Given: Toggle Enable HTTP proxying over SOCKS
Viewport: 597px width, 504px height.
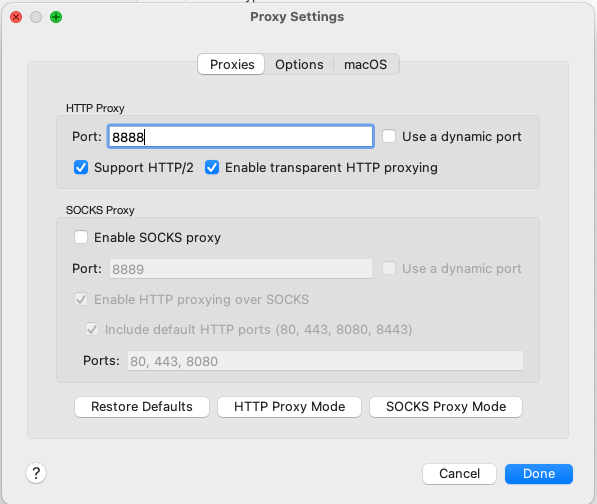Looking at the screenshot, I should pyautogui.click(x=81, y=299).
